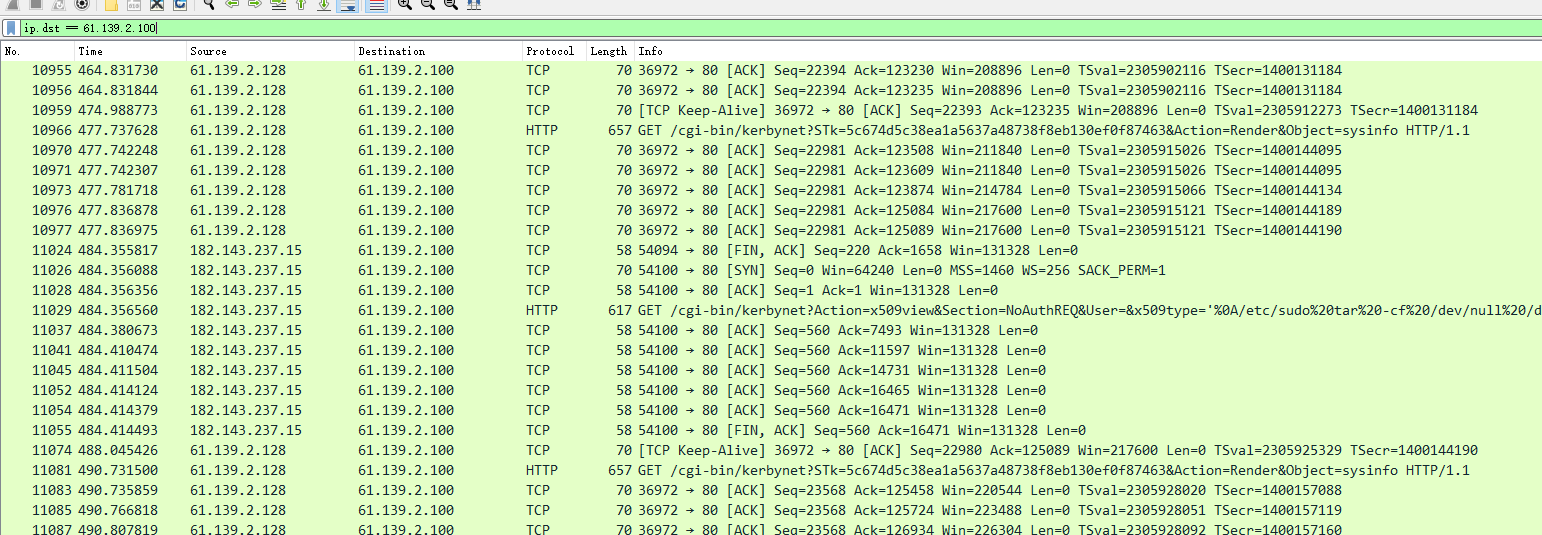
Task: Reload the capture file
Action: tap(179, 4)
